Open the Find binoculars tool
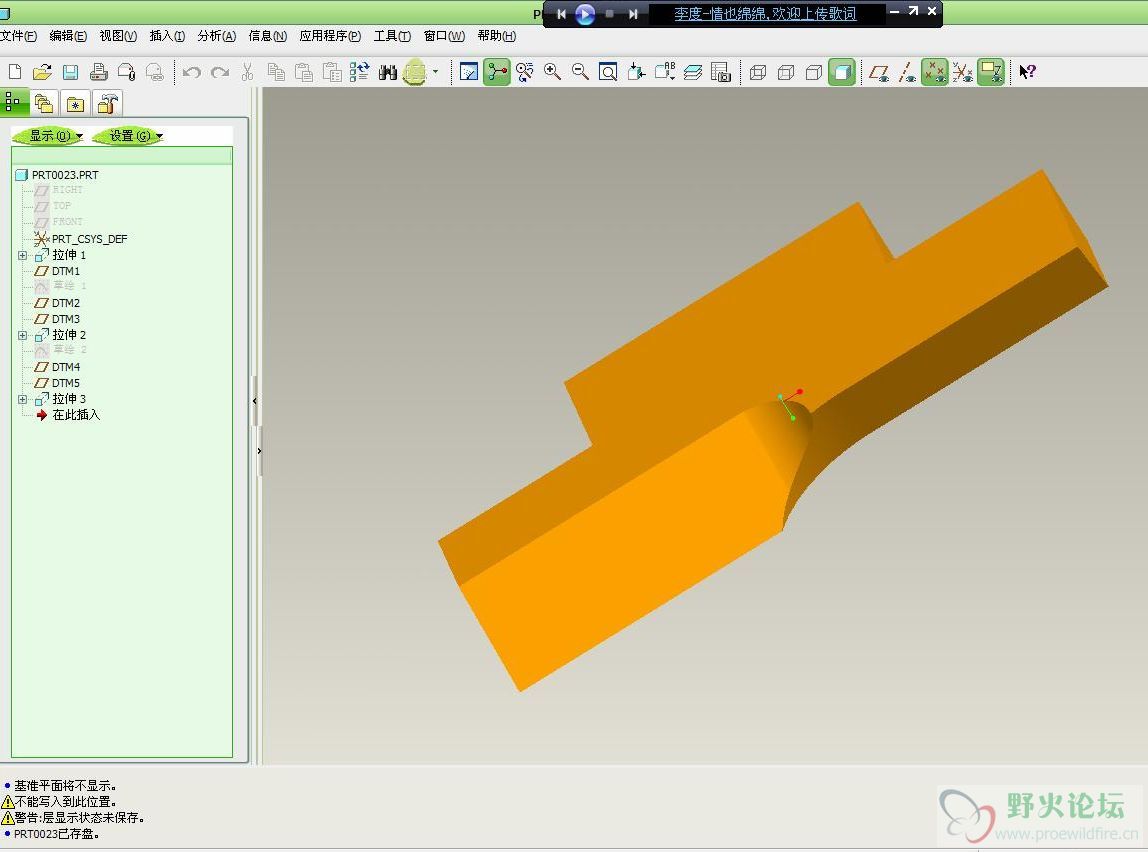The width and height of the screenshot is (1148, 852). 387,72
